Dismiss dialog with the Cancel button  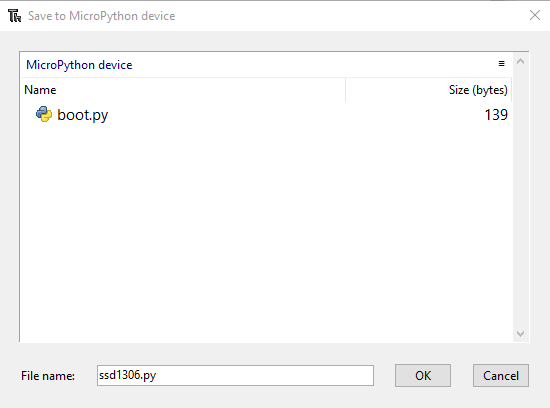point(501,375)
